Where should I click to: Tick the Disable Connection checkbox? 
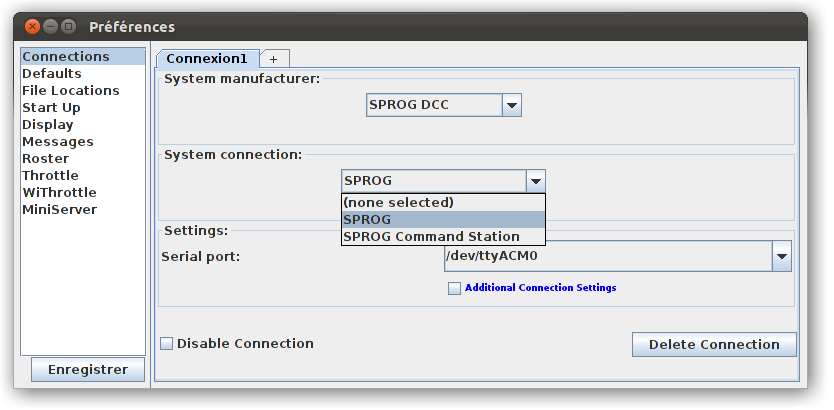click(x=166, y=344)
